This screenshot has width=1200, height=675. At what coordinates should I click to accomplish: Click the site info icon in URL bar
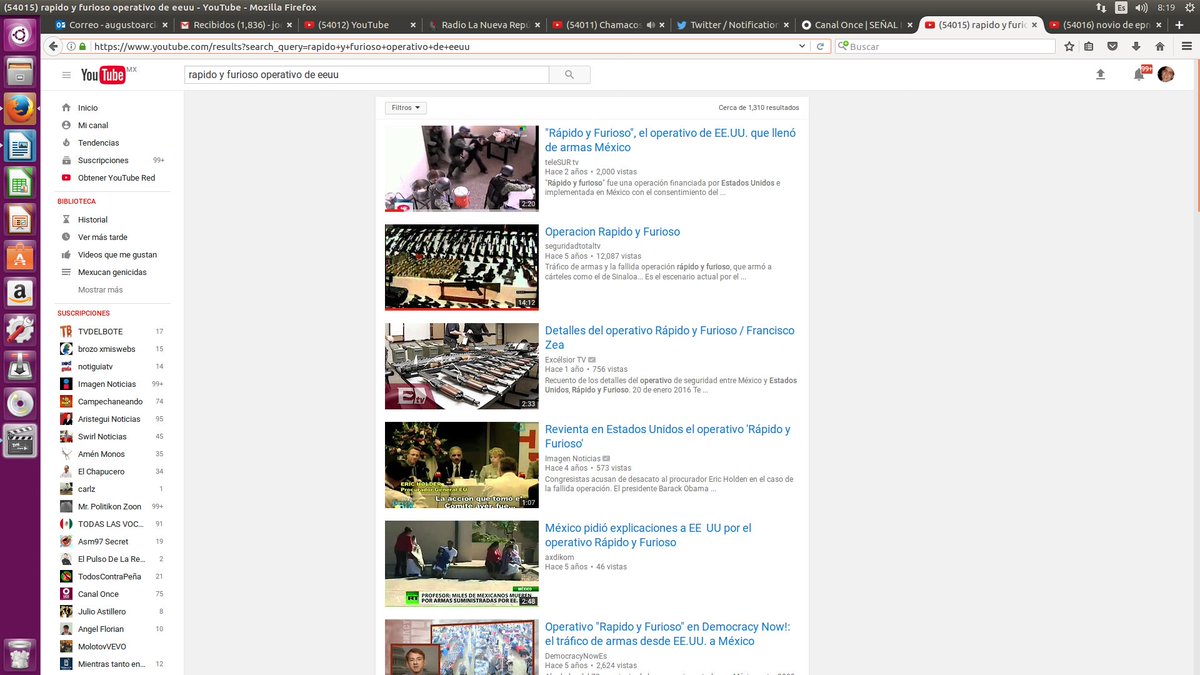coord(71,46)
